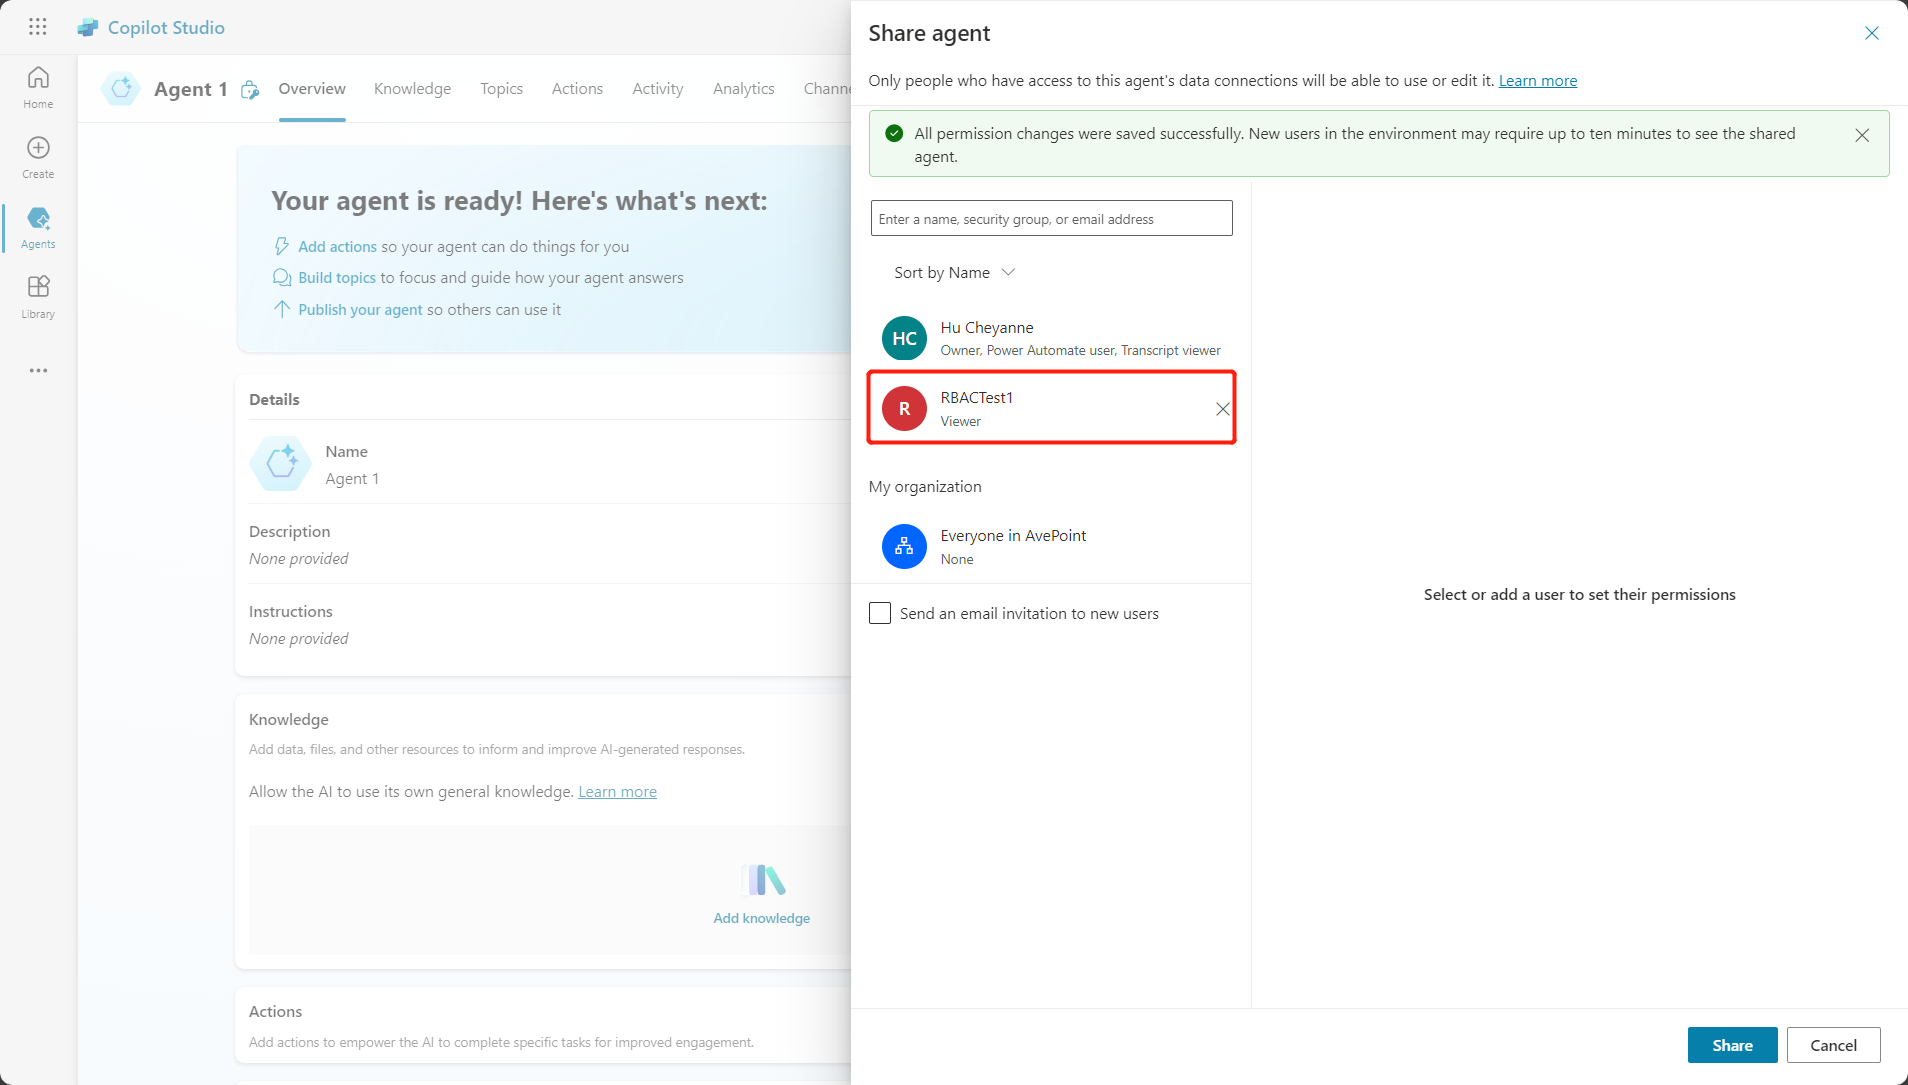1908x1085 pixels.
Task: Click the Add knowledge books icon
Action: coord(762,880)
